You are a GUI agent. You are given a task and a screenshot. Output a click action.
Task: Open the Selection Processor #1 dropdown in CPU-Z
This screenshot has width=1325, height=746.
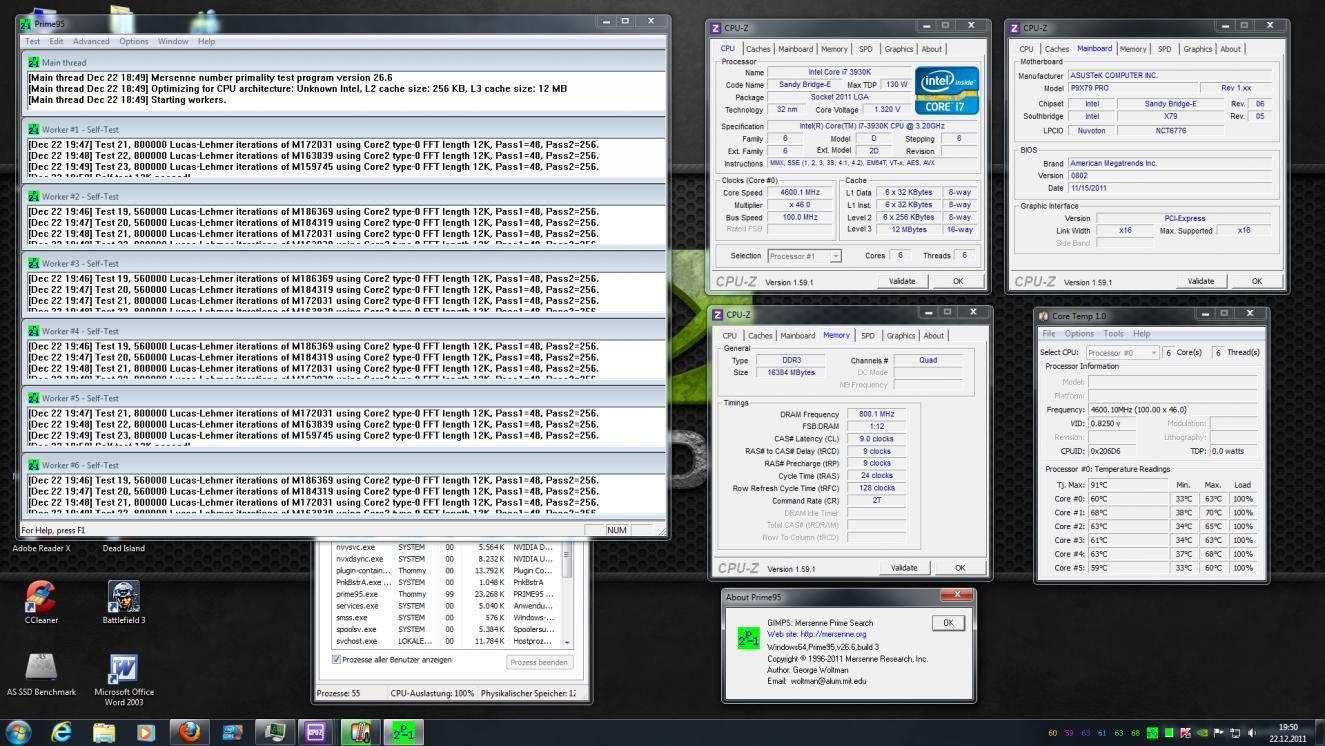(805, 256)
